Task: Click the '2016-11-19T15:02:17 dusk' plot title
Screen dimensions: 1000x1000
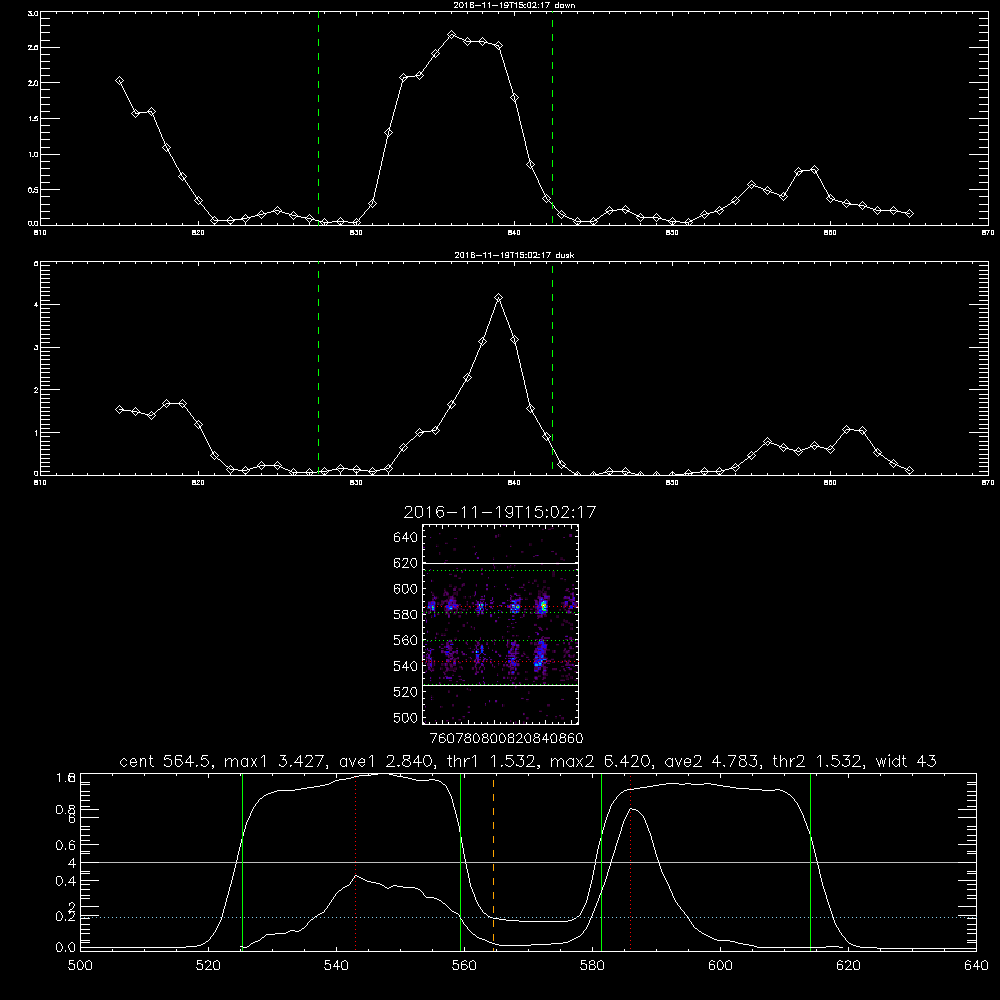Action: pos(514,255)
